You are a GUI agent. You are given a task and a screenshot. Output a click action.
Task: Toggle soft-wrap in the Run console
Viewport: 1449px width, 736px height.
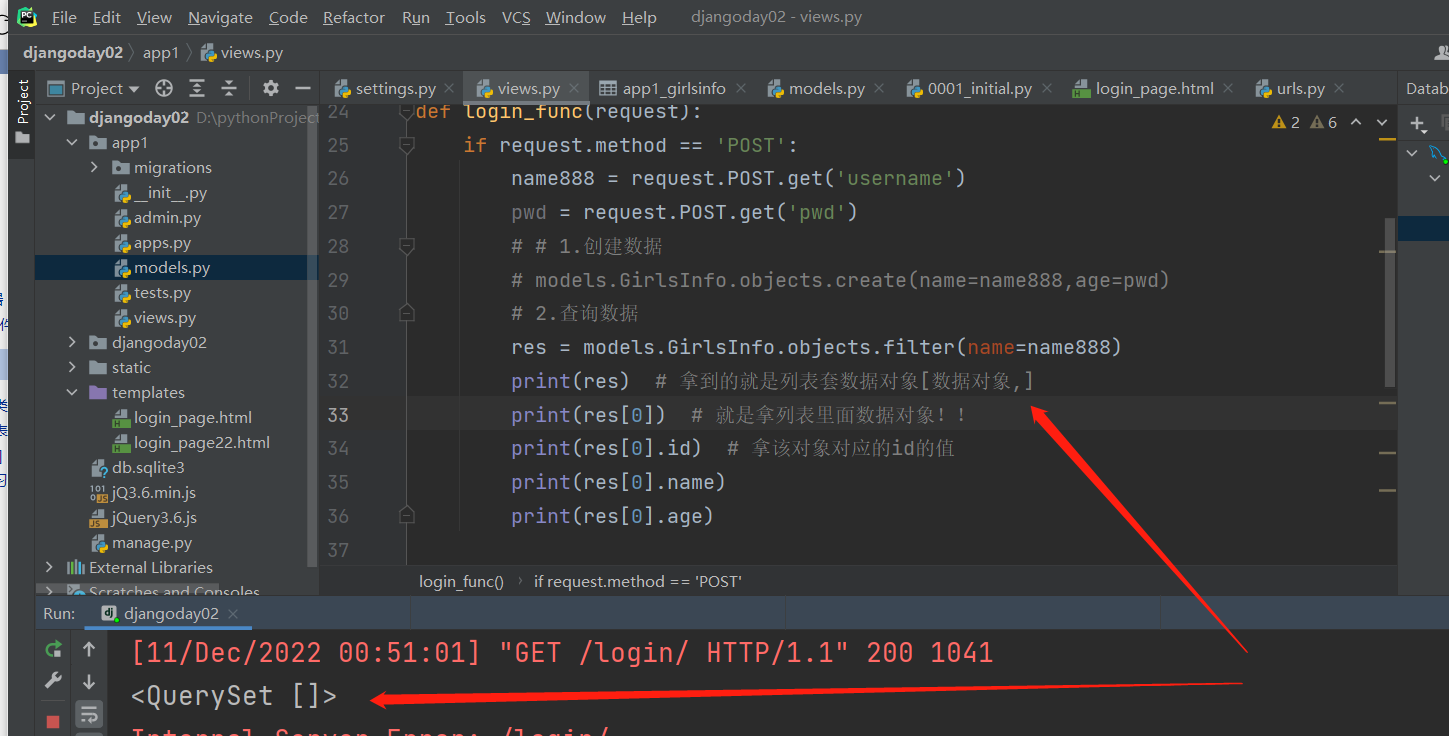point(89,714)
